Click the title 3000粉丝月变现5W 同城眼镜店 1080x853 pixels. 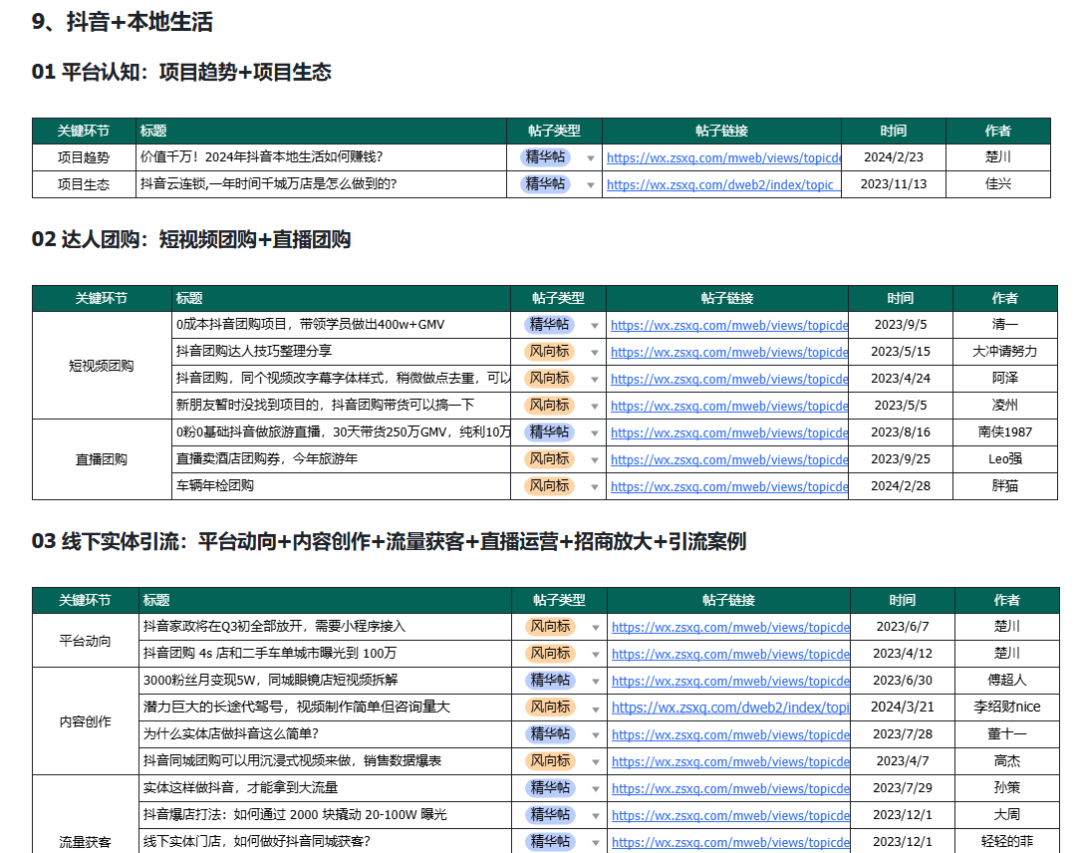pos(270,680)
